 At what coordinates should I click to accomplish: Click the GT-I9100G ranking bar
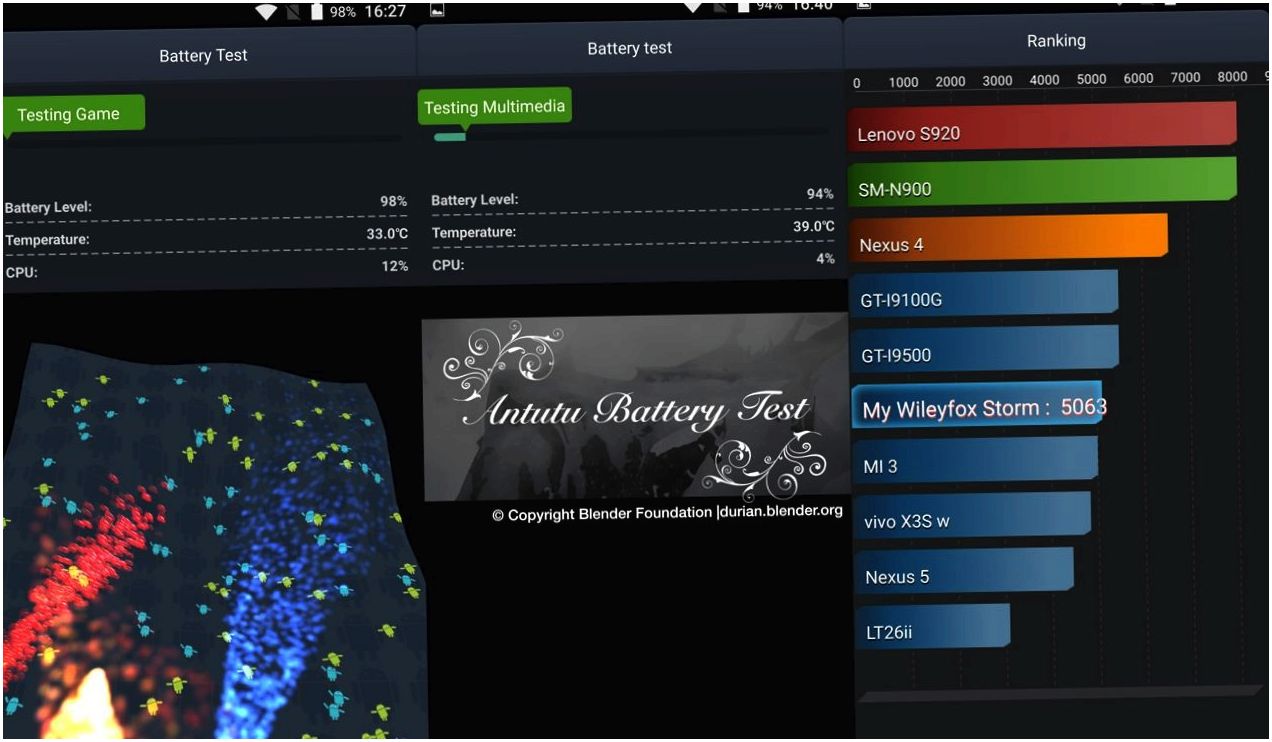pyautogui.click(x=984, y=294)
